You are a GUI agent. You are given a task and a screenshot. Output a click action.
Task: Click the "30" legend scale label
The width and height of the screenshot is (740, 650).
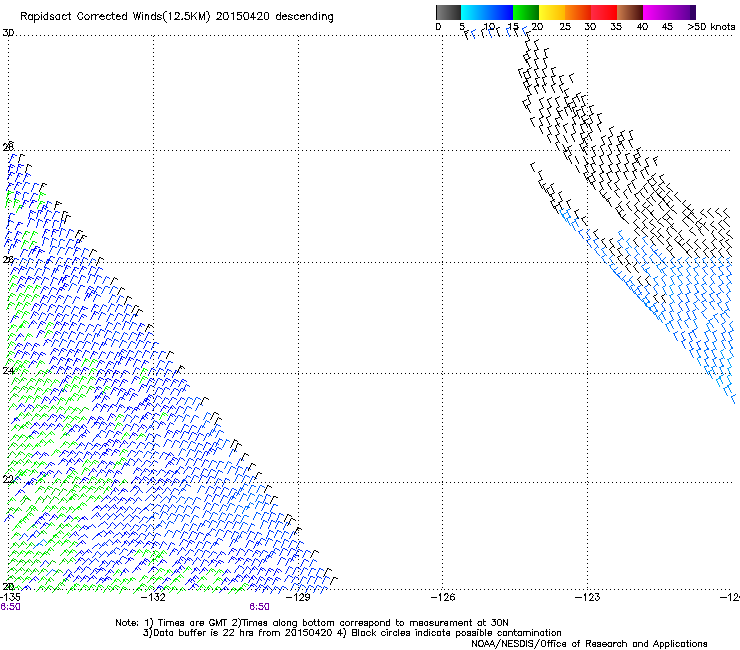590,27
